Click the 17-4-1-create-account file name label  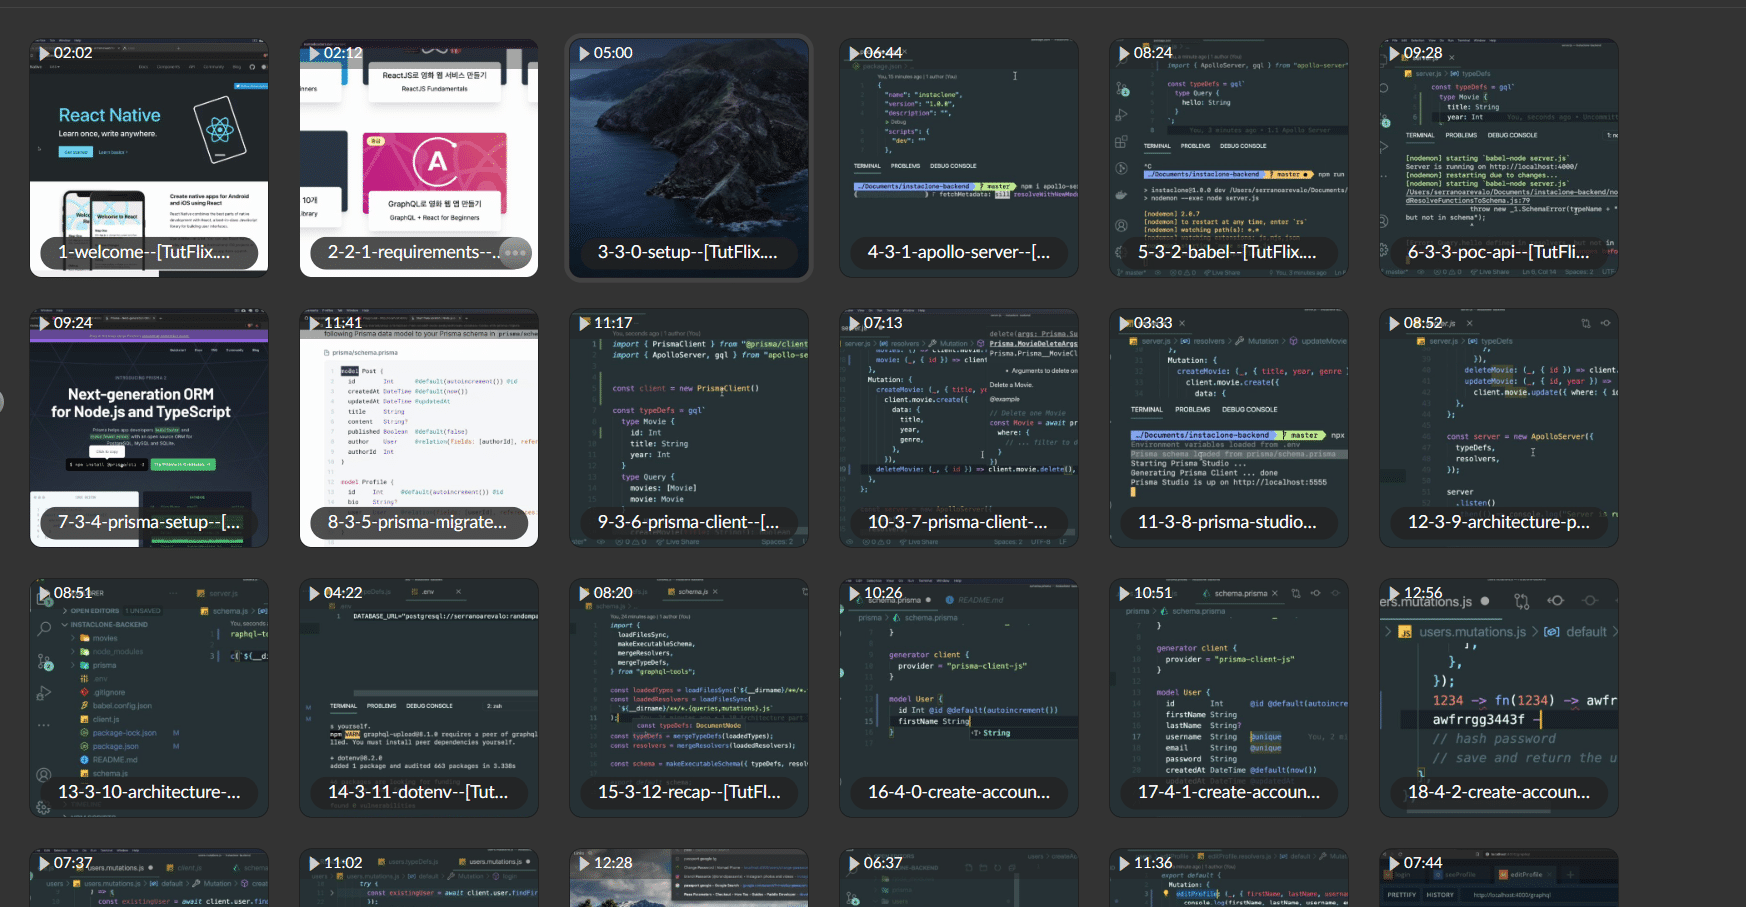click(x=1229, y=793)
